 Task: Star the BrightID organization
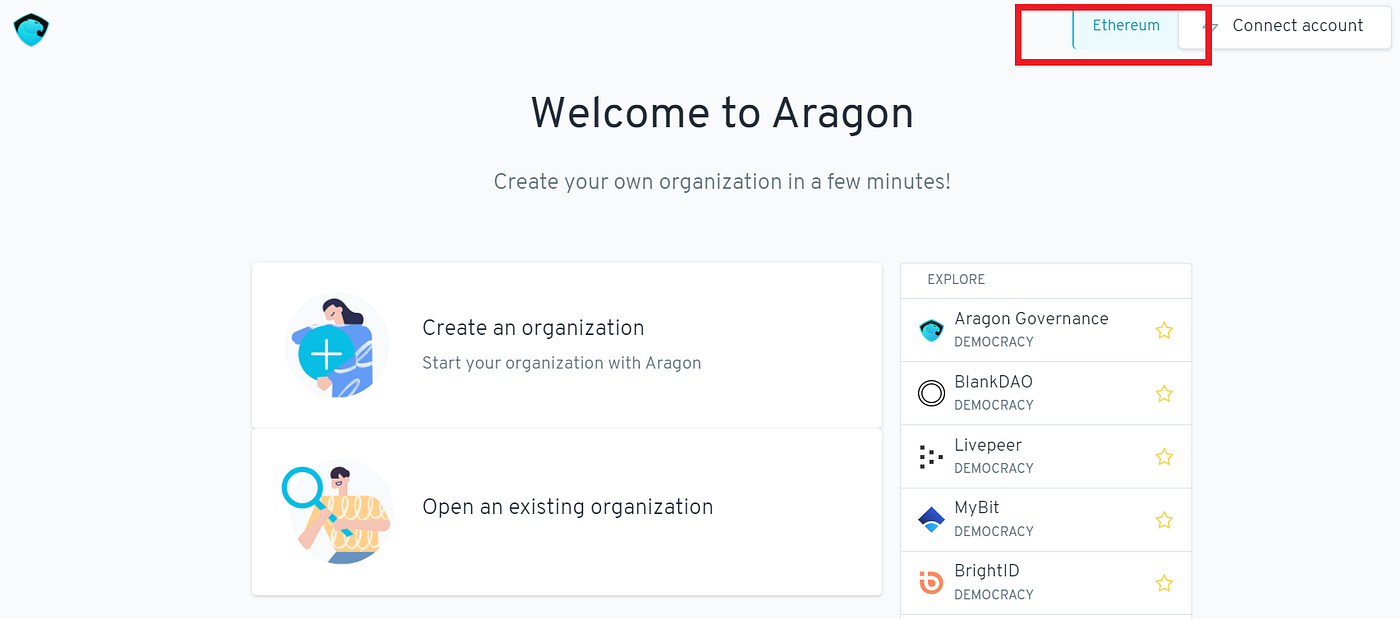1164,582
